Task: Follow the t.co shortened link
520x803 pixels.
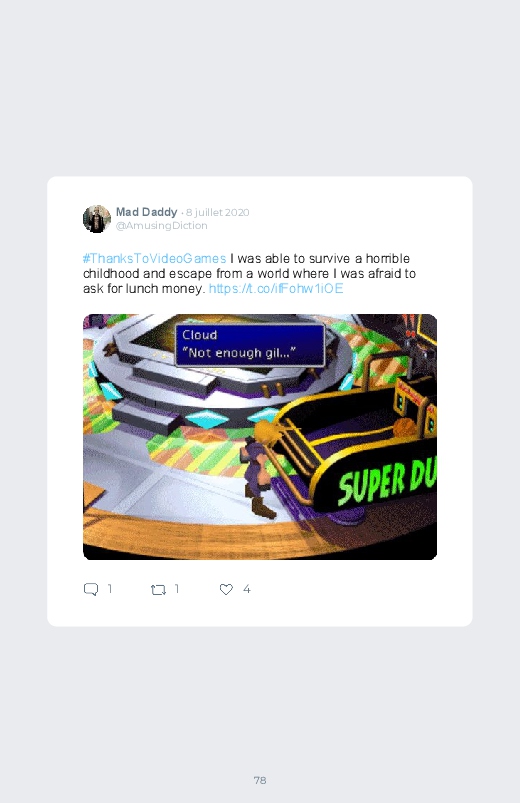Action: tap(276, 289)
